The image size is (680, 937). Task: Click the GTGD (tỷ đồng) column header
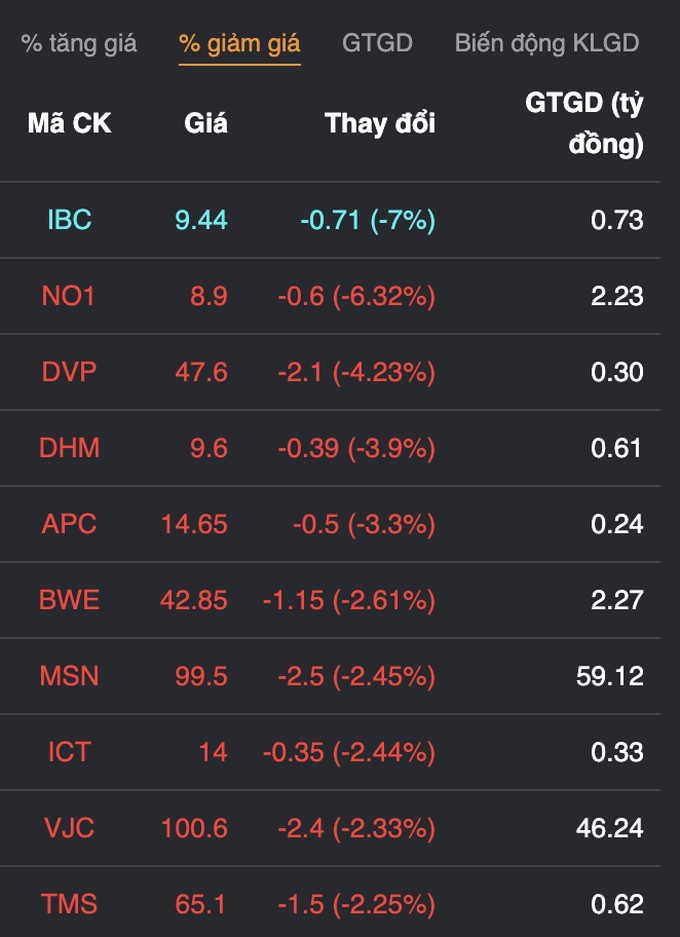(584, 123)
